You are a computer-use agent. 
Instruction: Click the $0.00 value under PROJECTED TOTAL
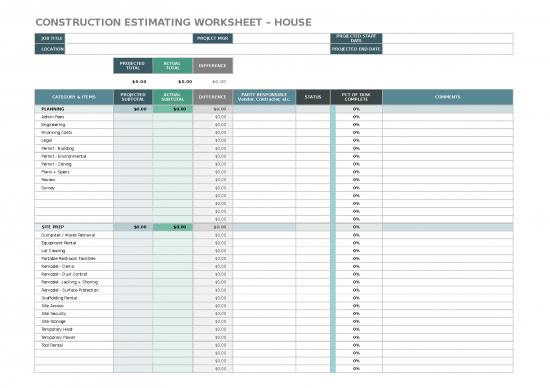click(139, 82)
